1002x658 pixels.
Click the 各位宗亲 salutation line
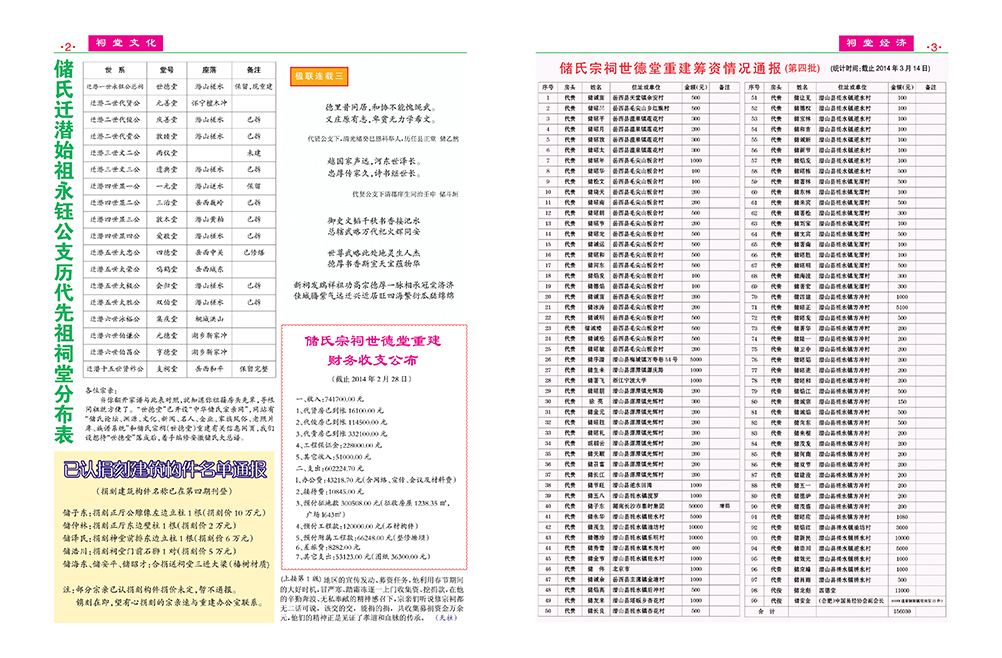101,389
